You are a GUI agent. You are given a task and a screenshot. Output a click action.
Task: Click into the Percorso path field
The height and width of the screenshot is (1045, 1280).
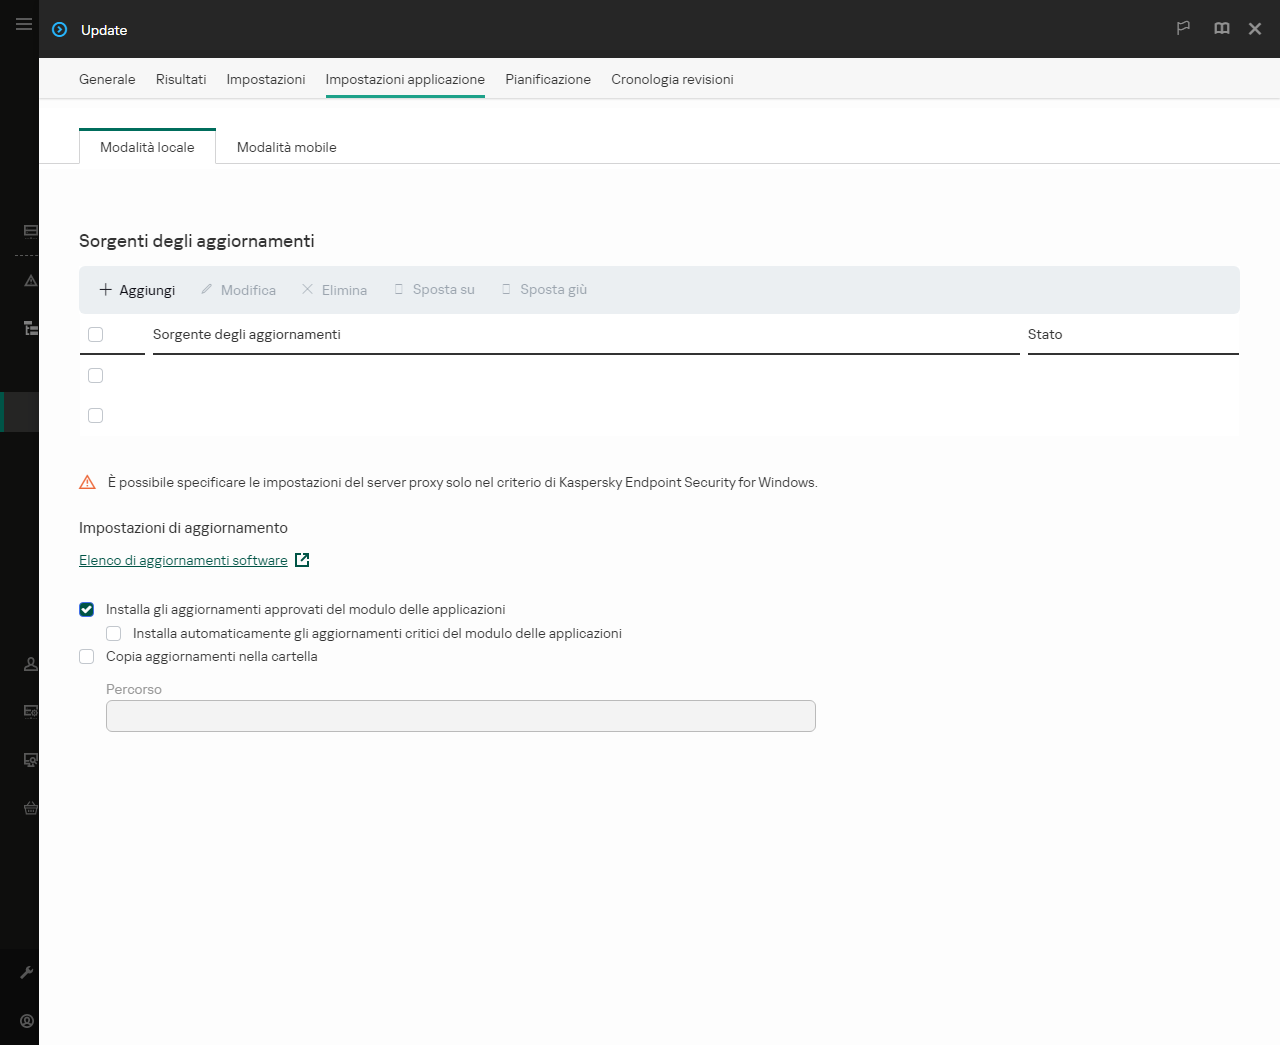461,716
